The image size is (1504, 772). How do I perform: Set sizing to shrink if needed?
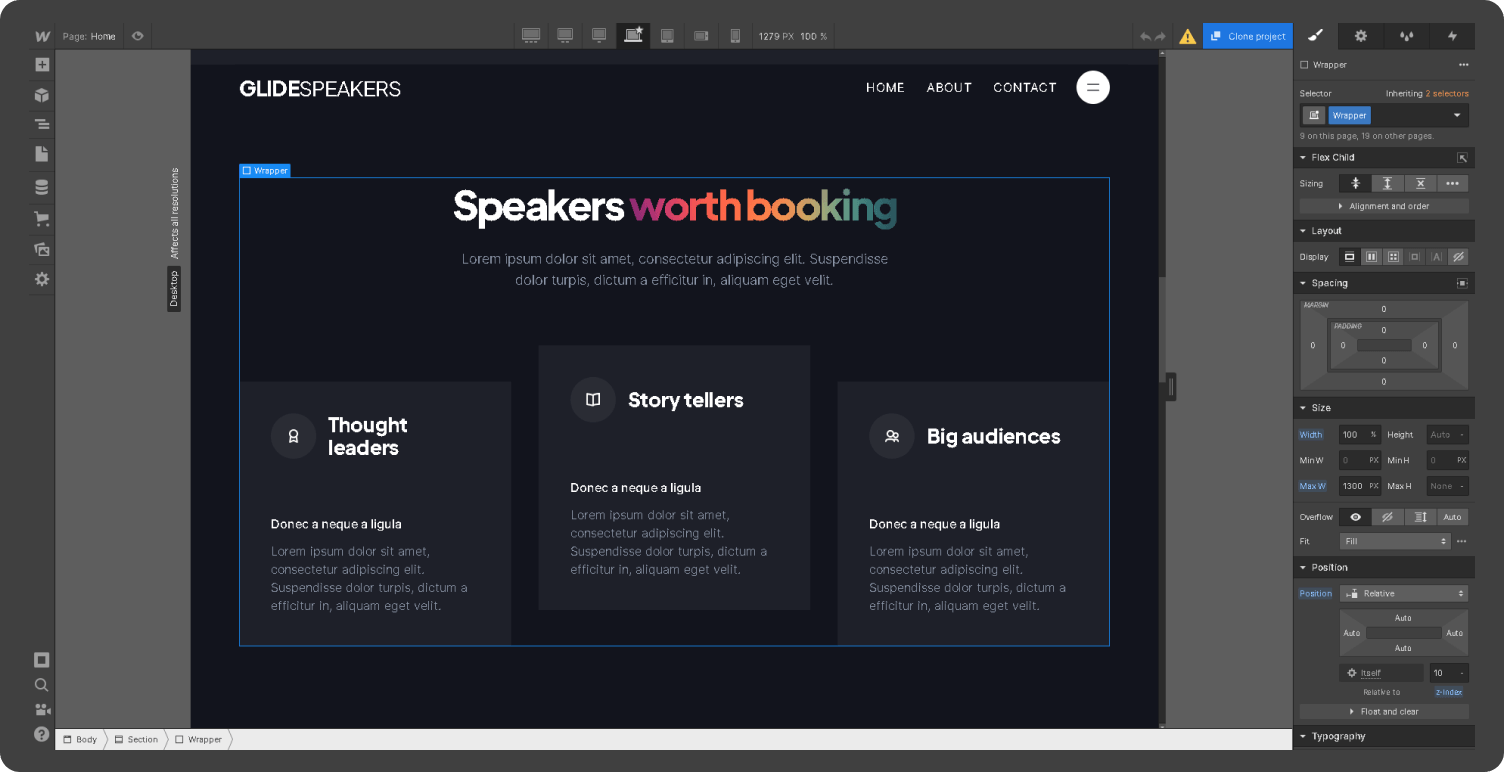(x=1356, y=183)
